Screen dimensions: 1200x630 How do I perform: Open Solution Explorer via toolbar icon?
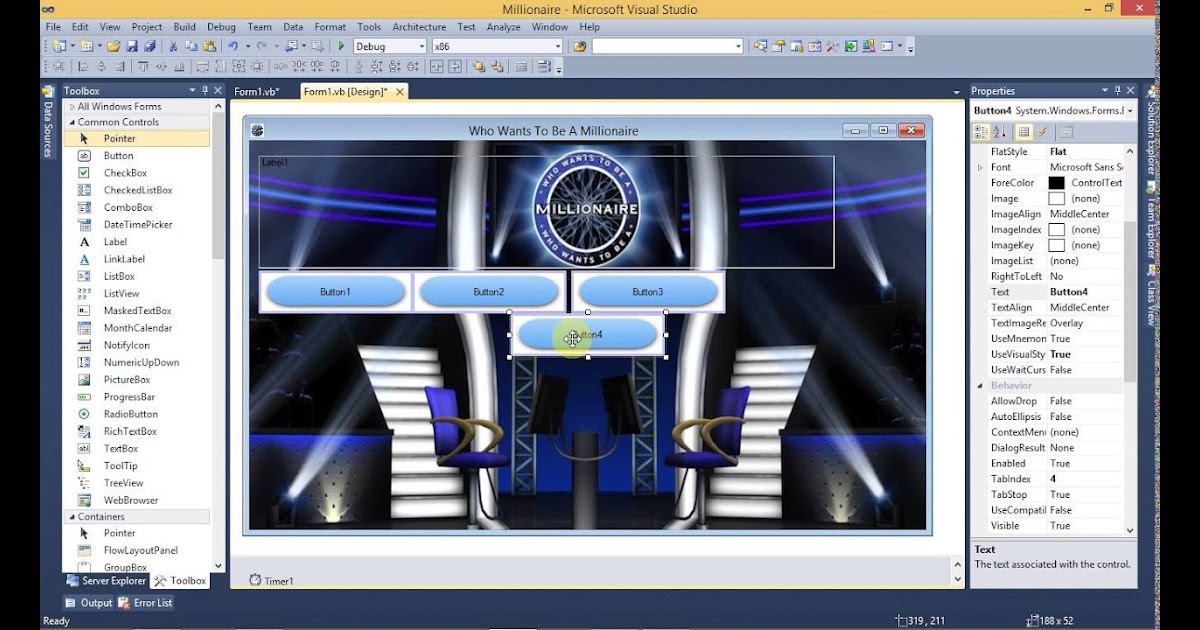click(x=760, y=46)
